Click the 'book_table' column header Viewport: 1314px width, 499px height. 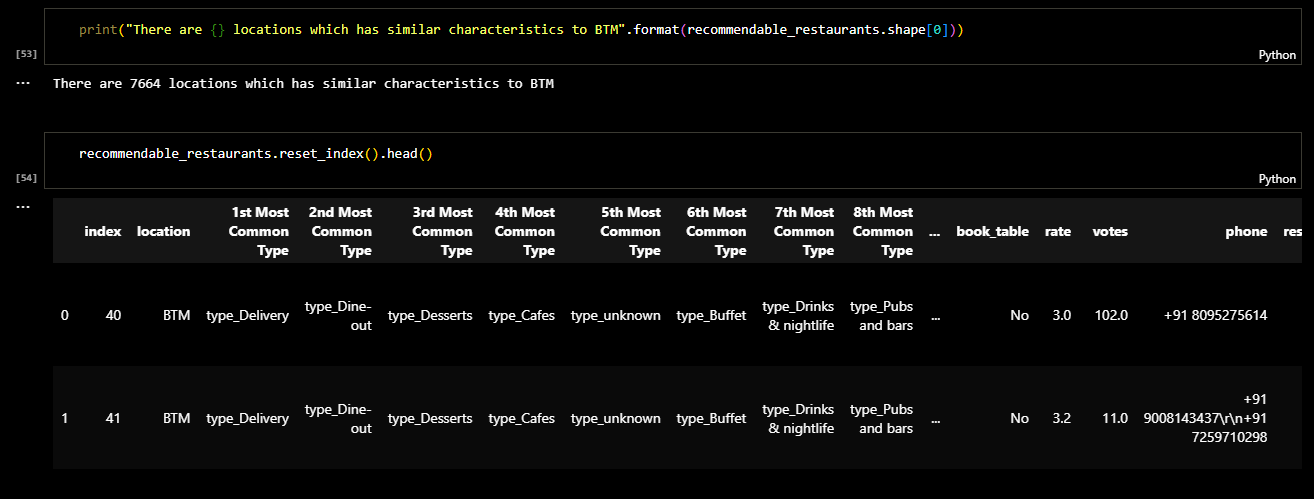point(991,231)
